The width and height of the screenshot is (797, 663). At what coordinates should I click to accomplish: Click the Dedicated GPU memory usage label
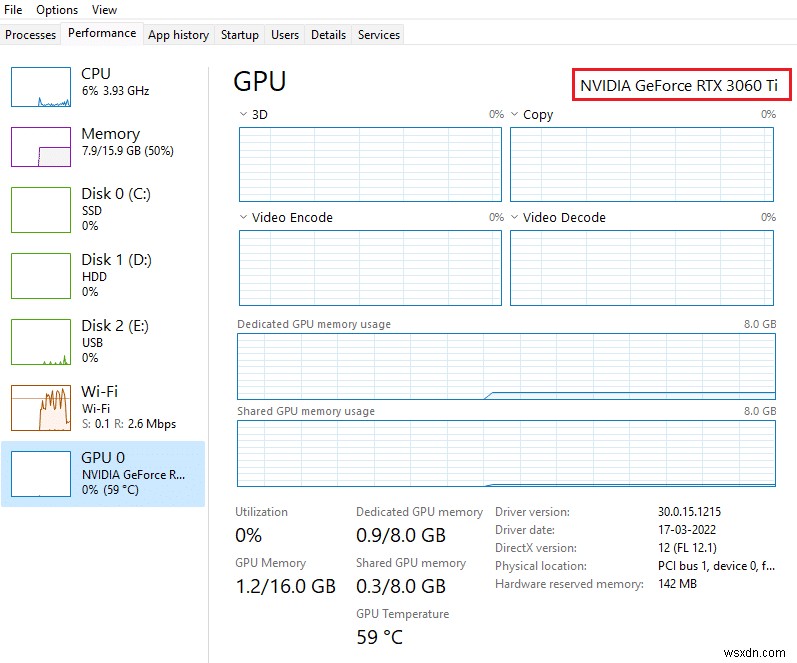[314, 324]
